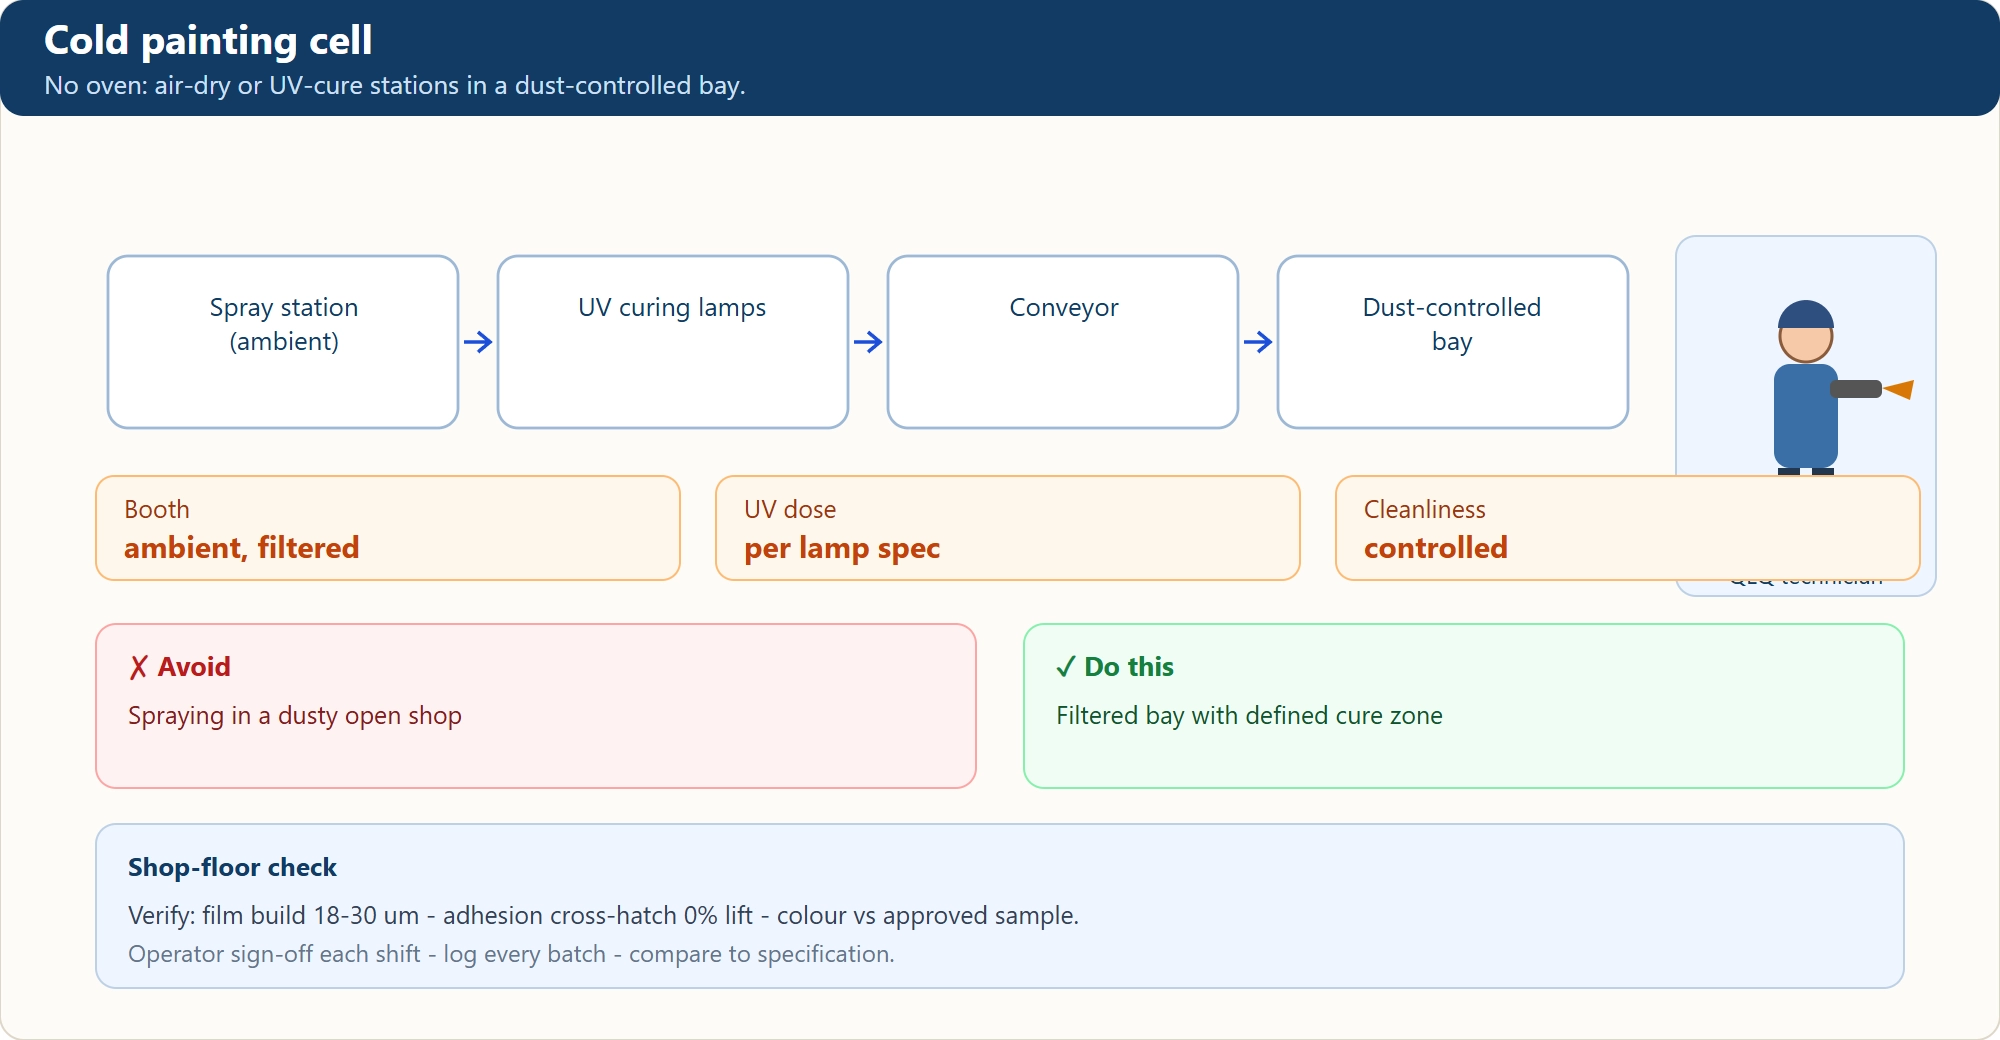
Task: Click the Cold painting cell title
Action: 208,41
